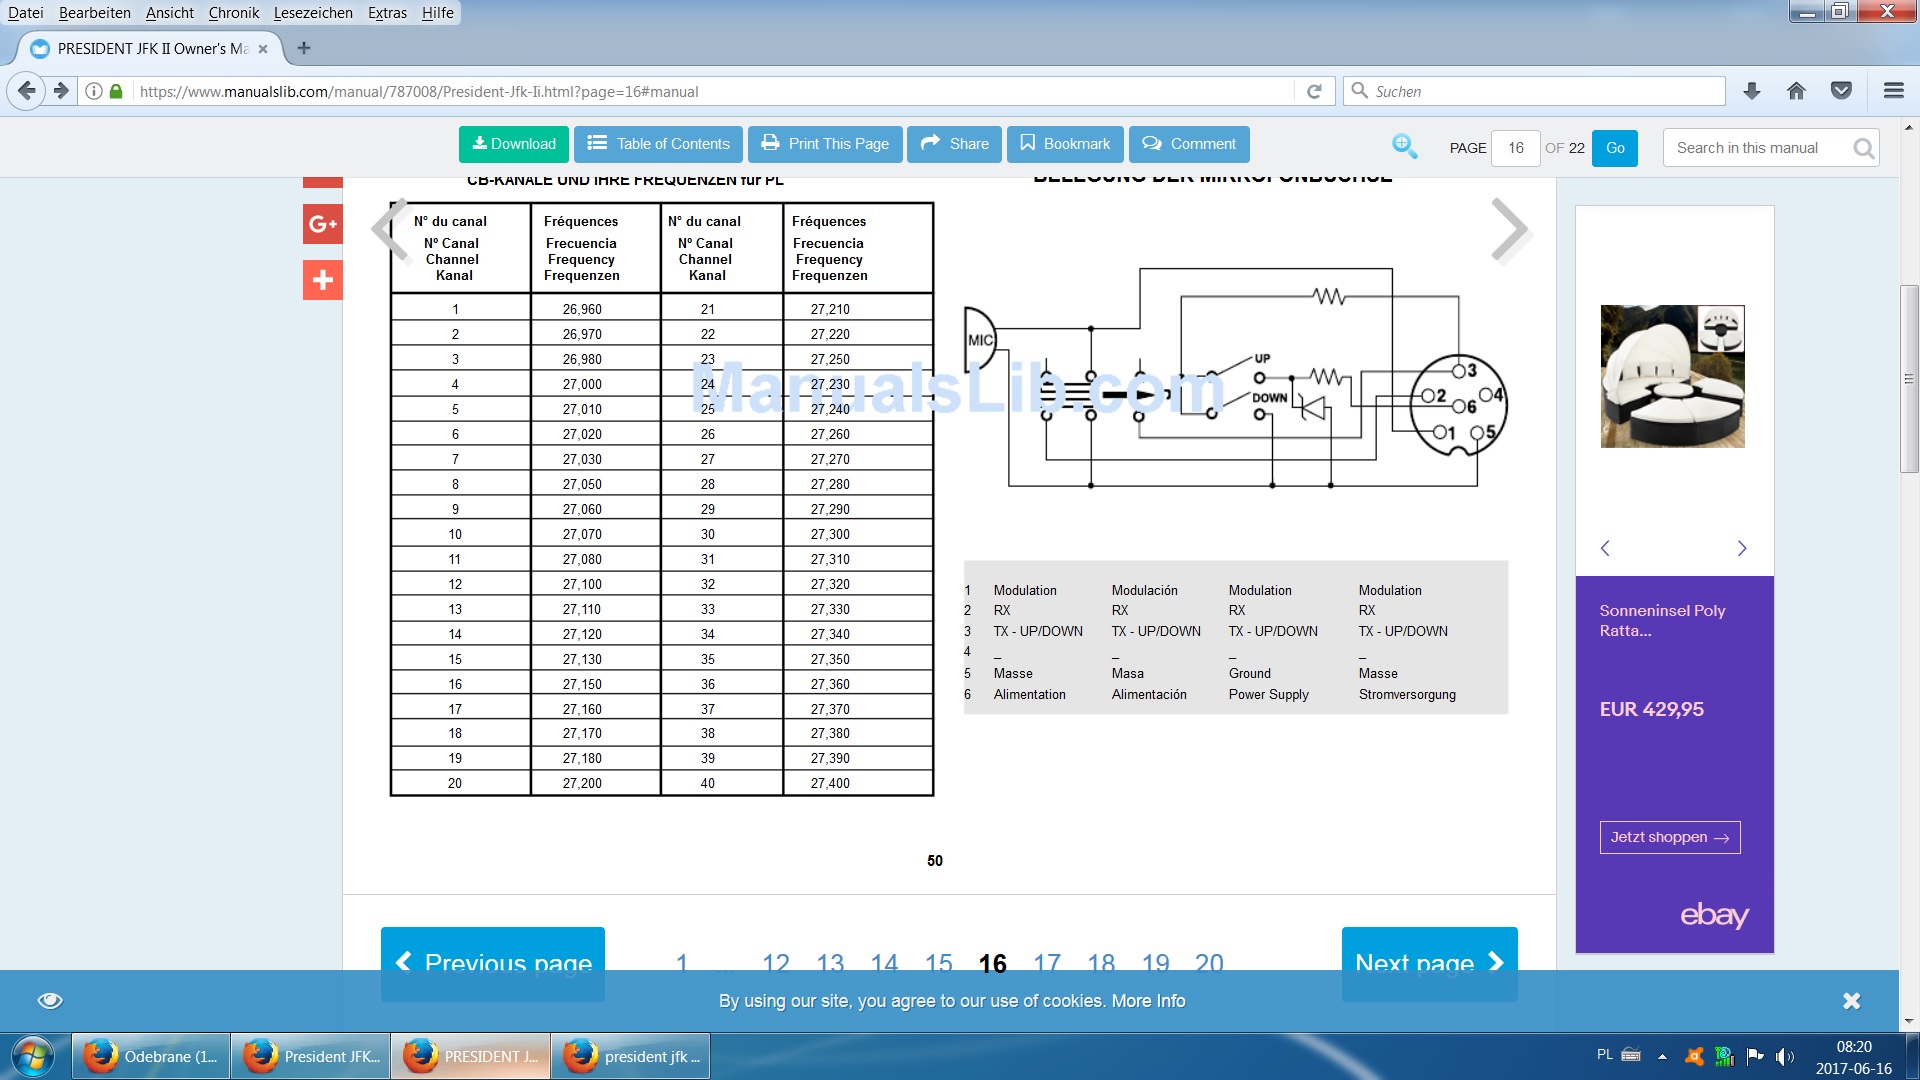This screenshot has height=1080, width=1920.
Task: Go to next manual page chevron
Action: (x=1509, y=230)
